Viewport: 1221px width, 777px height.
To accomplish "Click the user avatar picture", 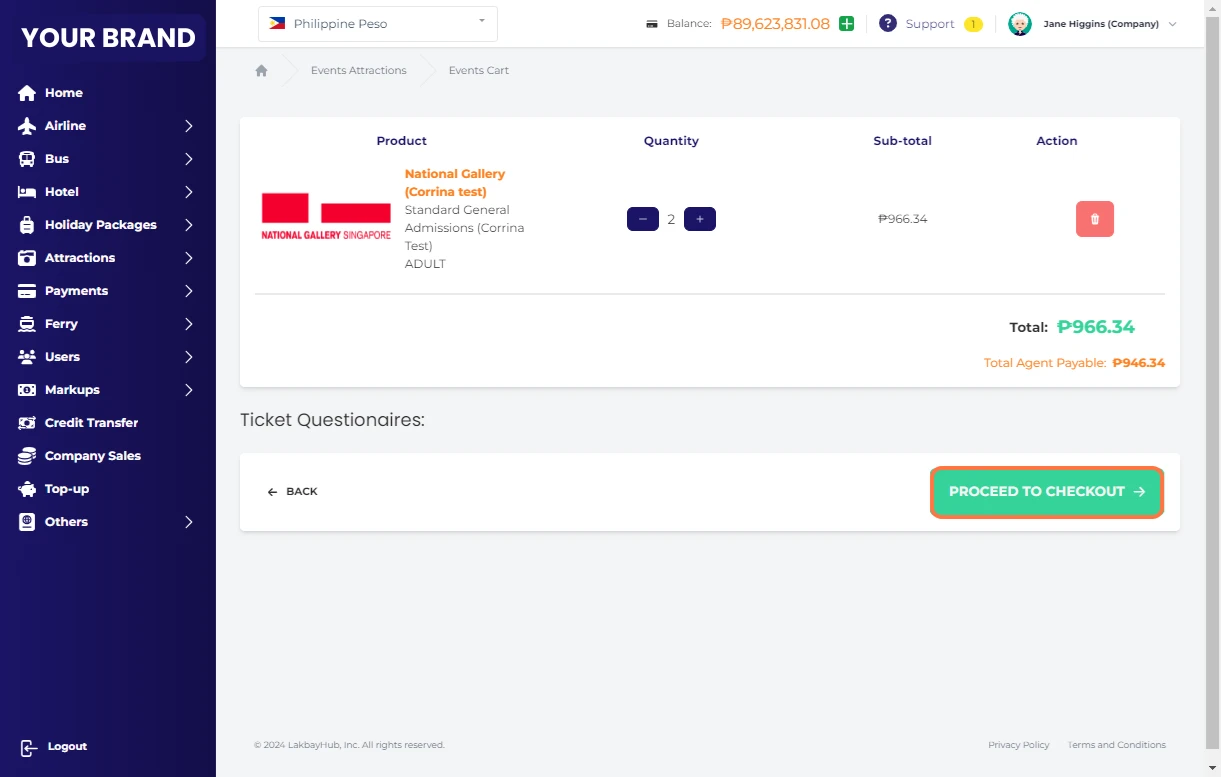I will point(1019,24).
